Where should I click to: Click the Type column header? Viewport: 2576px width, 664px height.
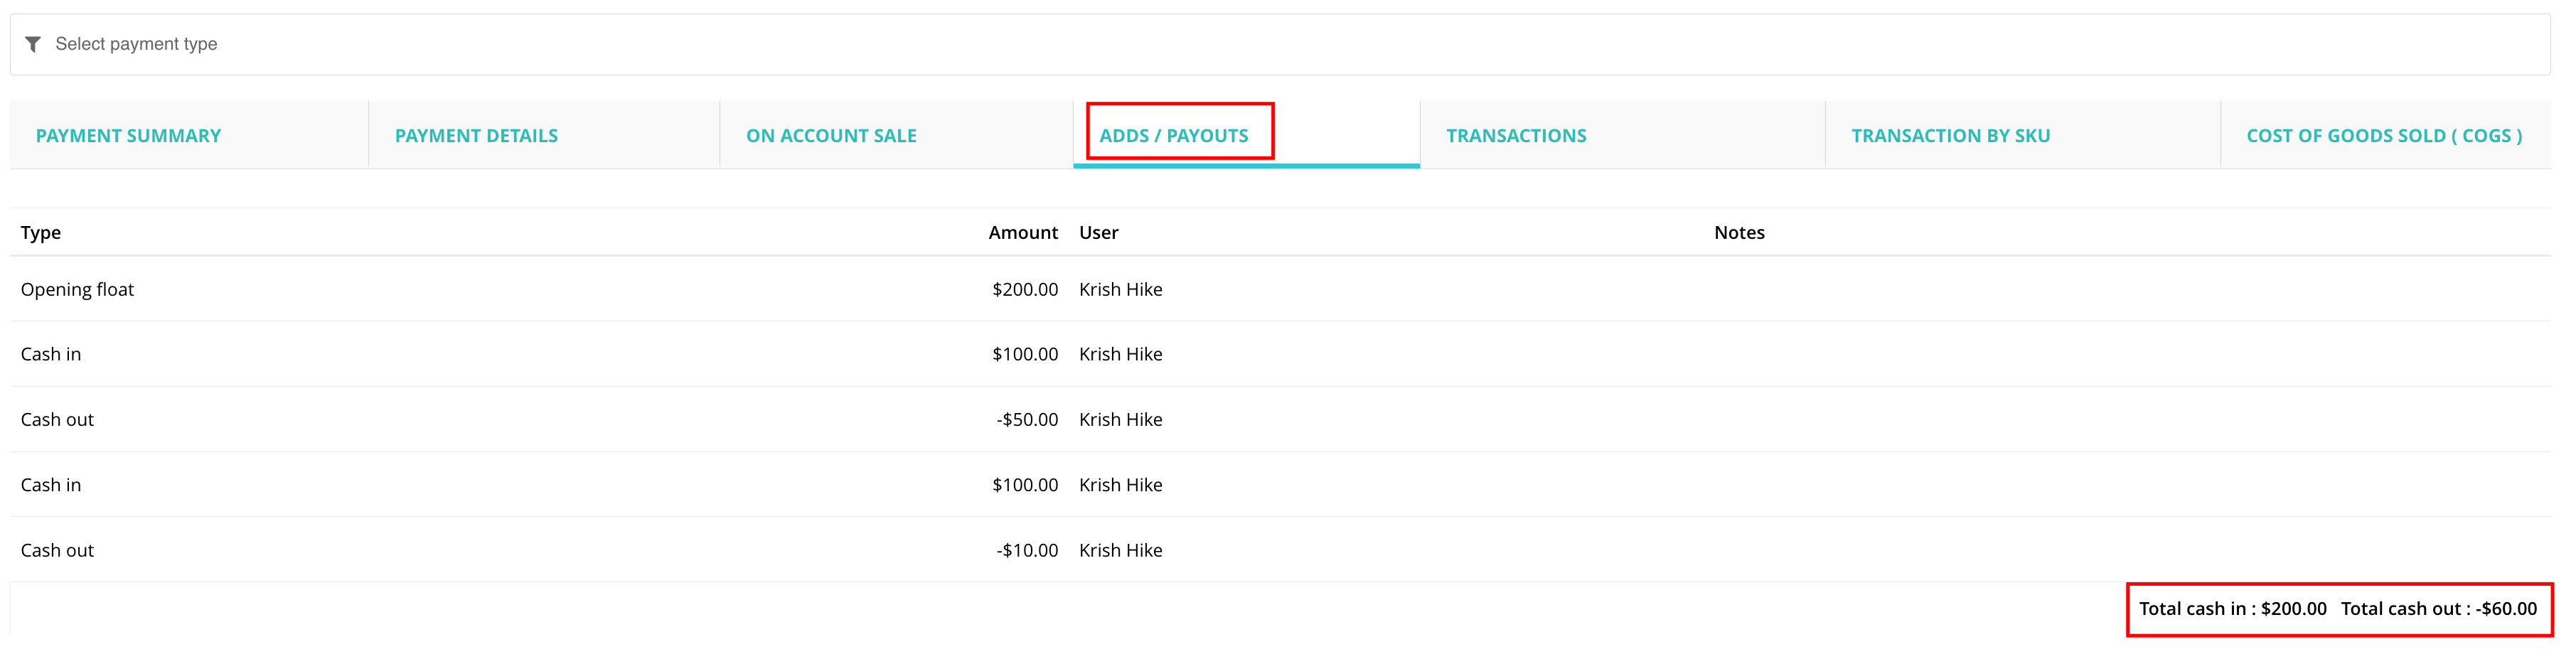(x=41, y=232)
